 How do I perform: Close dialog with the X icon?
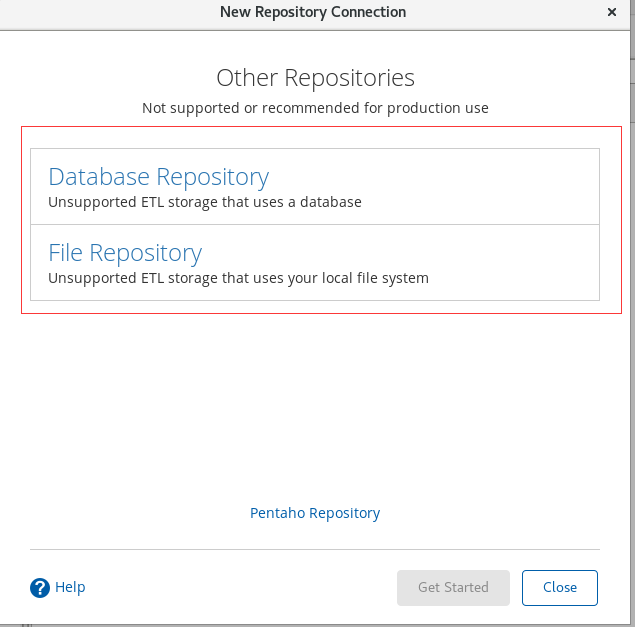[612, 12]
